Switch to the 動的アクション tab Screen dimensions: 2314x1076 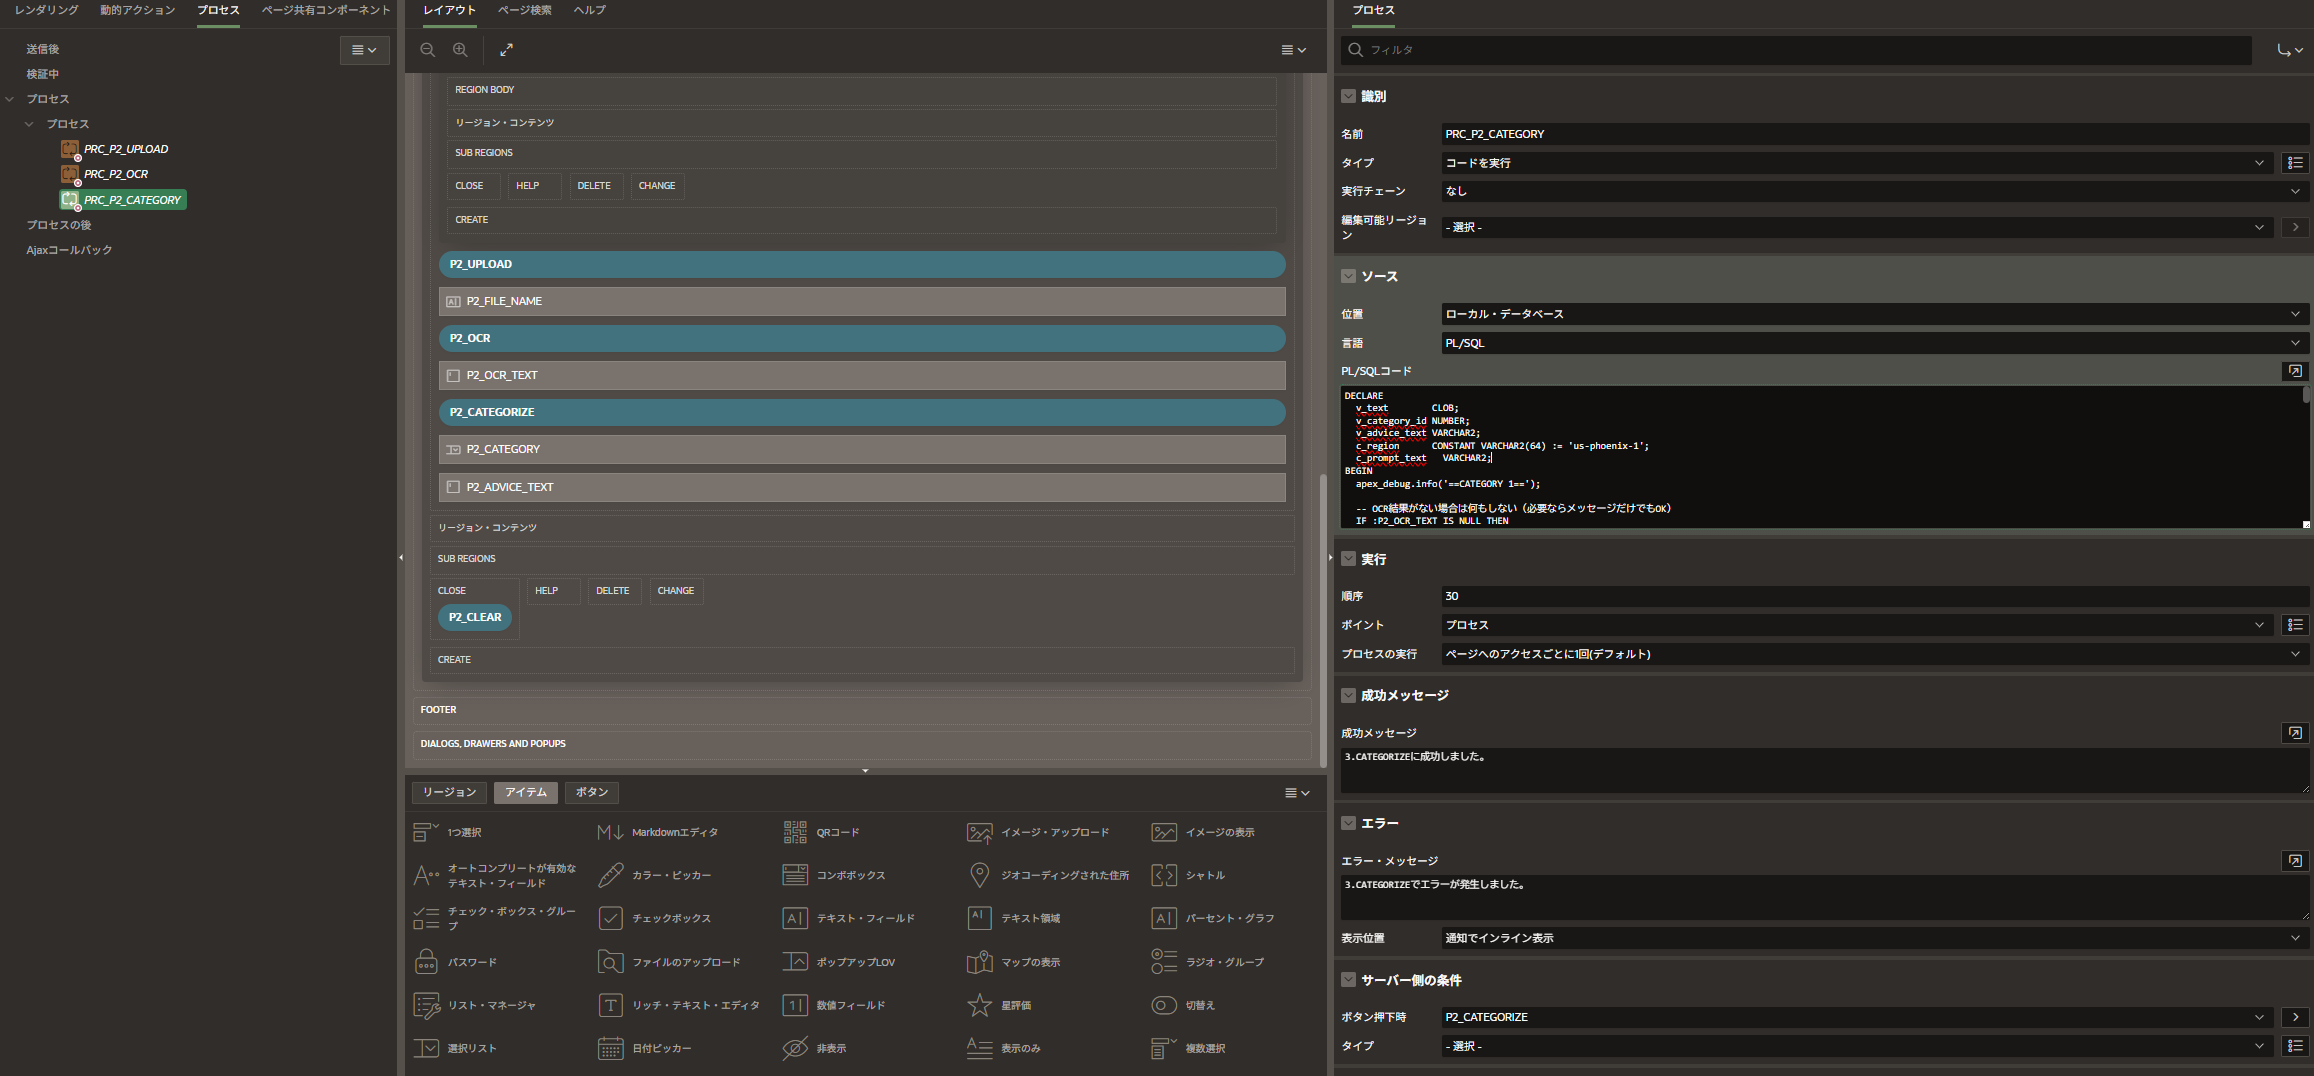coord(138,10)
